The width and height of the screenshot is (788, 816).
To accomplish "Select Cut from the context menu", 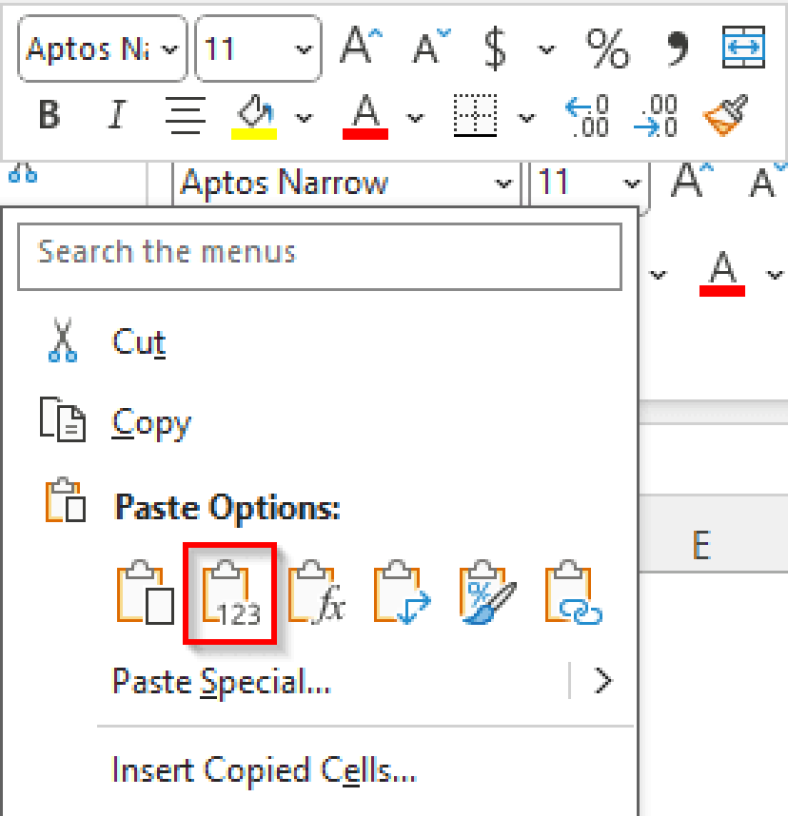I will click(138, 343).
